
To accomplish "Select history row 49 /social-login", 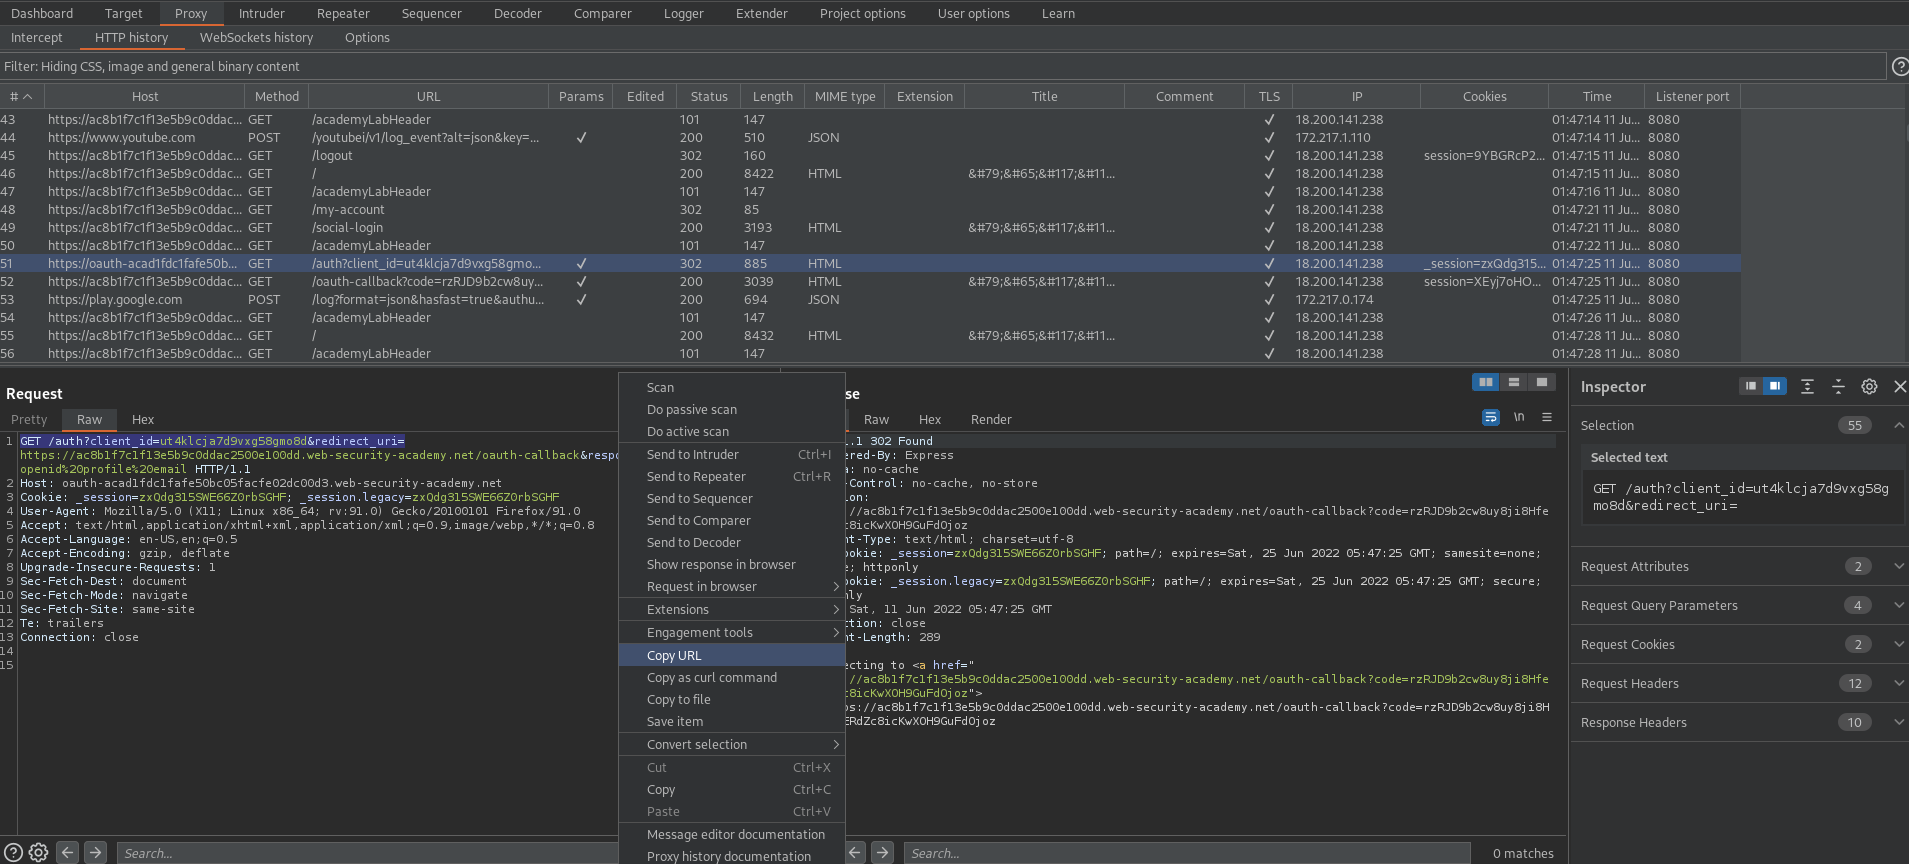I will [x=870, y=227].
